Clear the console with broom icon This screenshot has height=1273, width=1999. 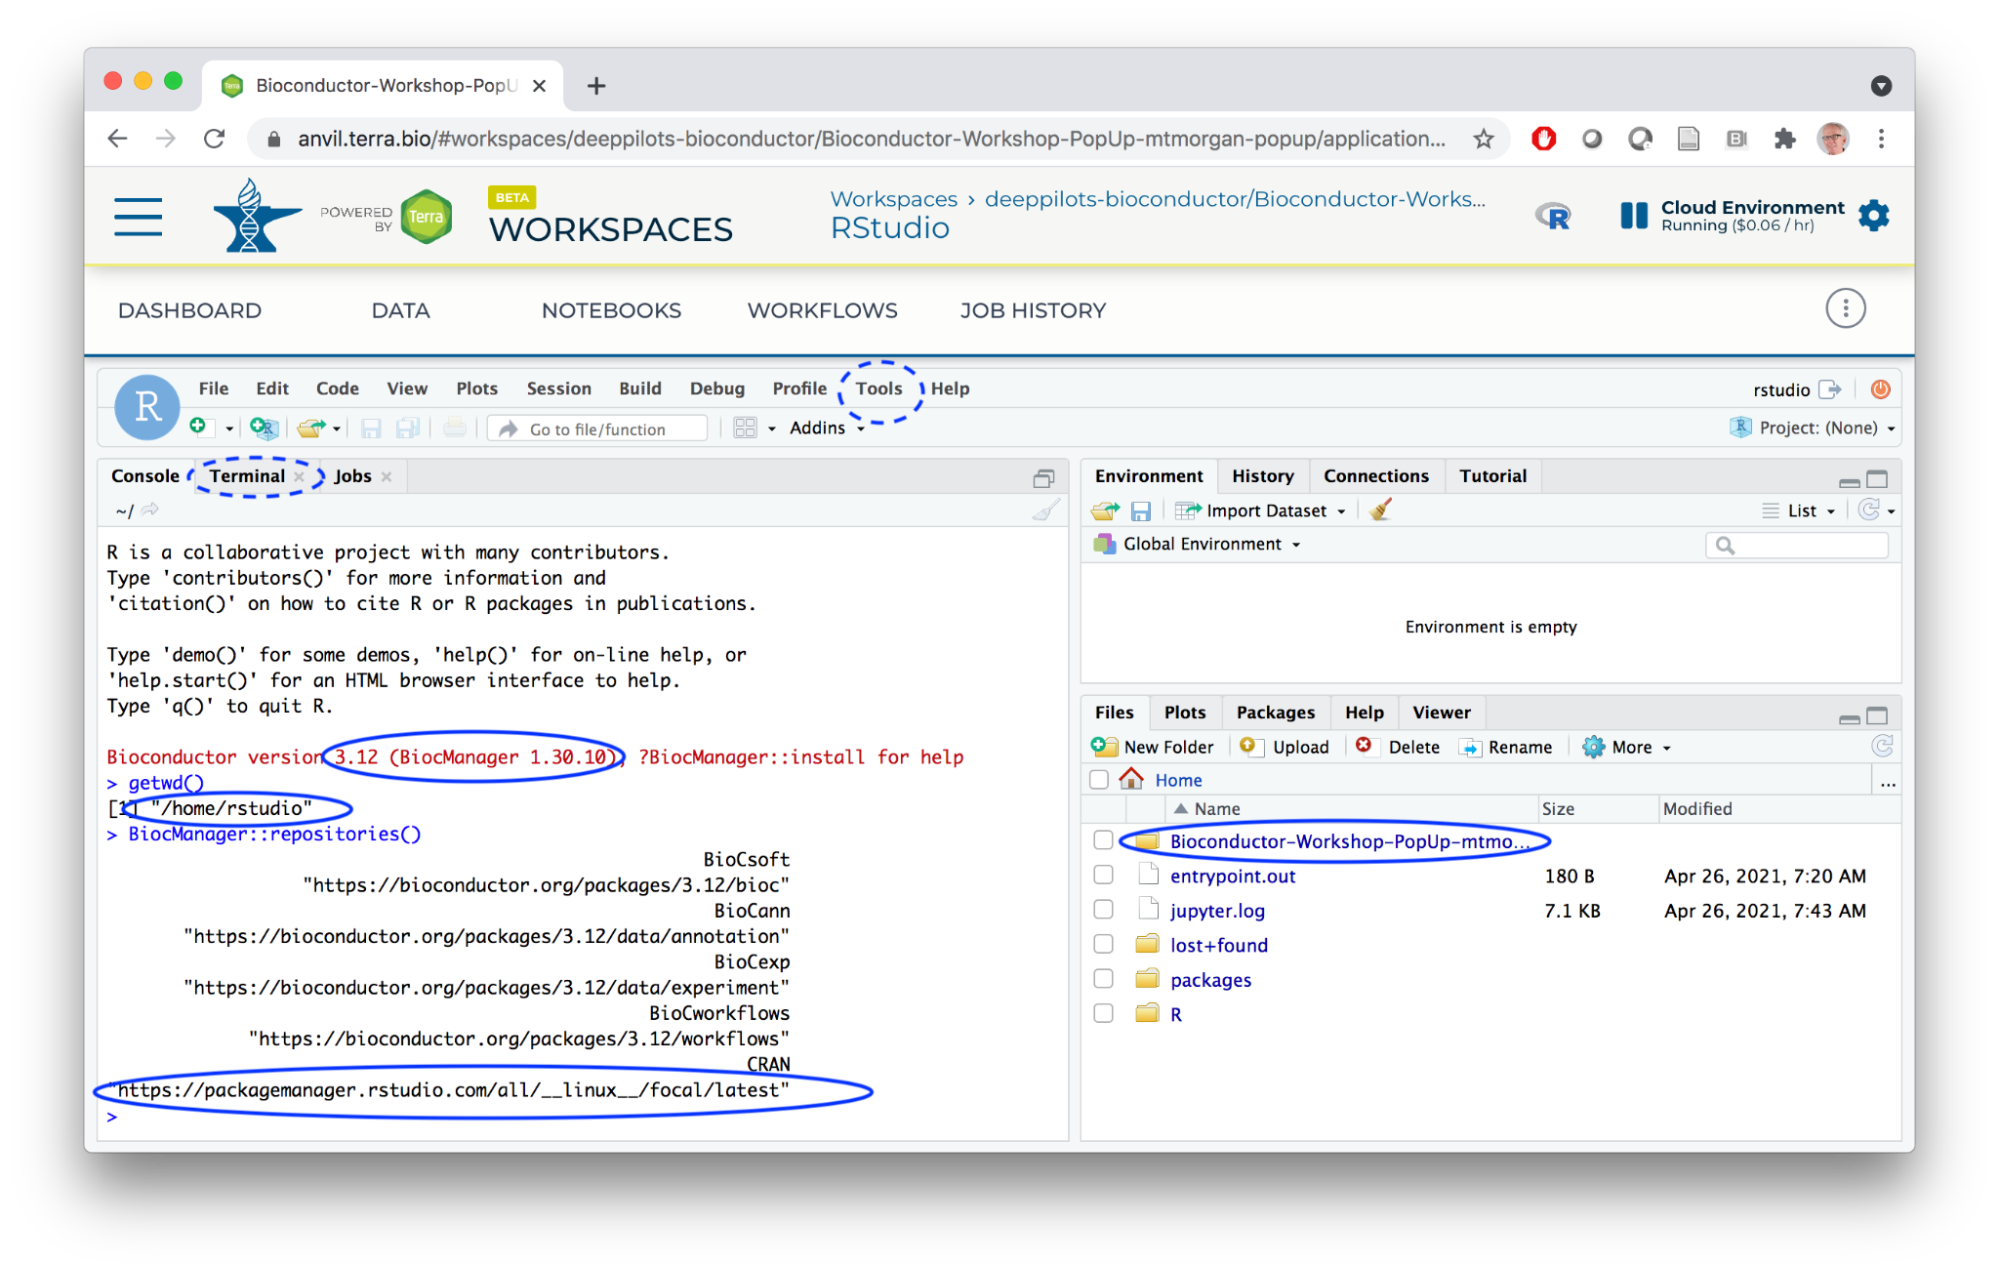pyautogui.click(x=1046, y=510)
